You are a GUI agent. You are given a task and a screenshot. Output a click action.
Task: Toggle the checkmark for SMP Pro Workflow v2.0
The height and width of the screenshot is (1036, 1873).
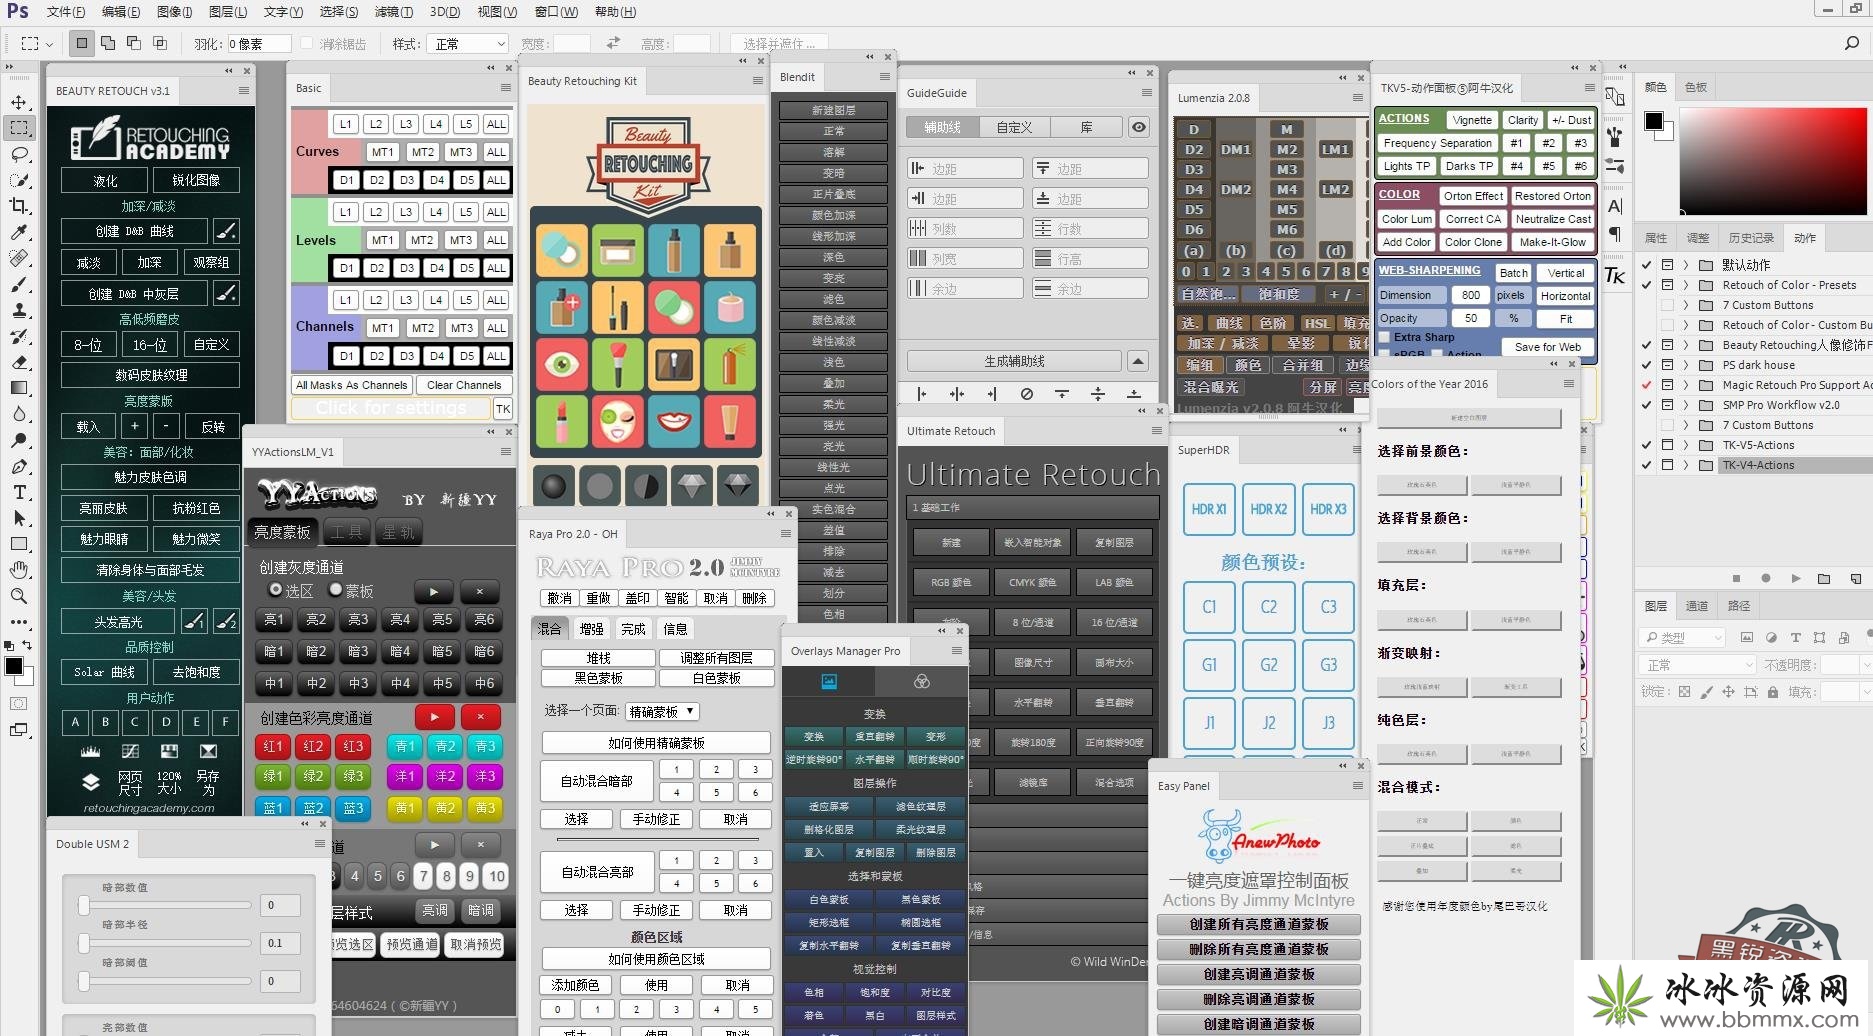click(1647, 405)
